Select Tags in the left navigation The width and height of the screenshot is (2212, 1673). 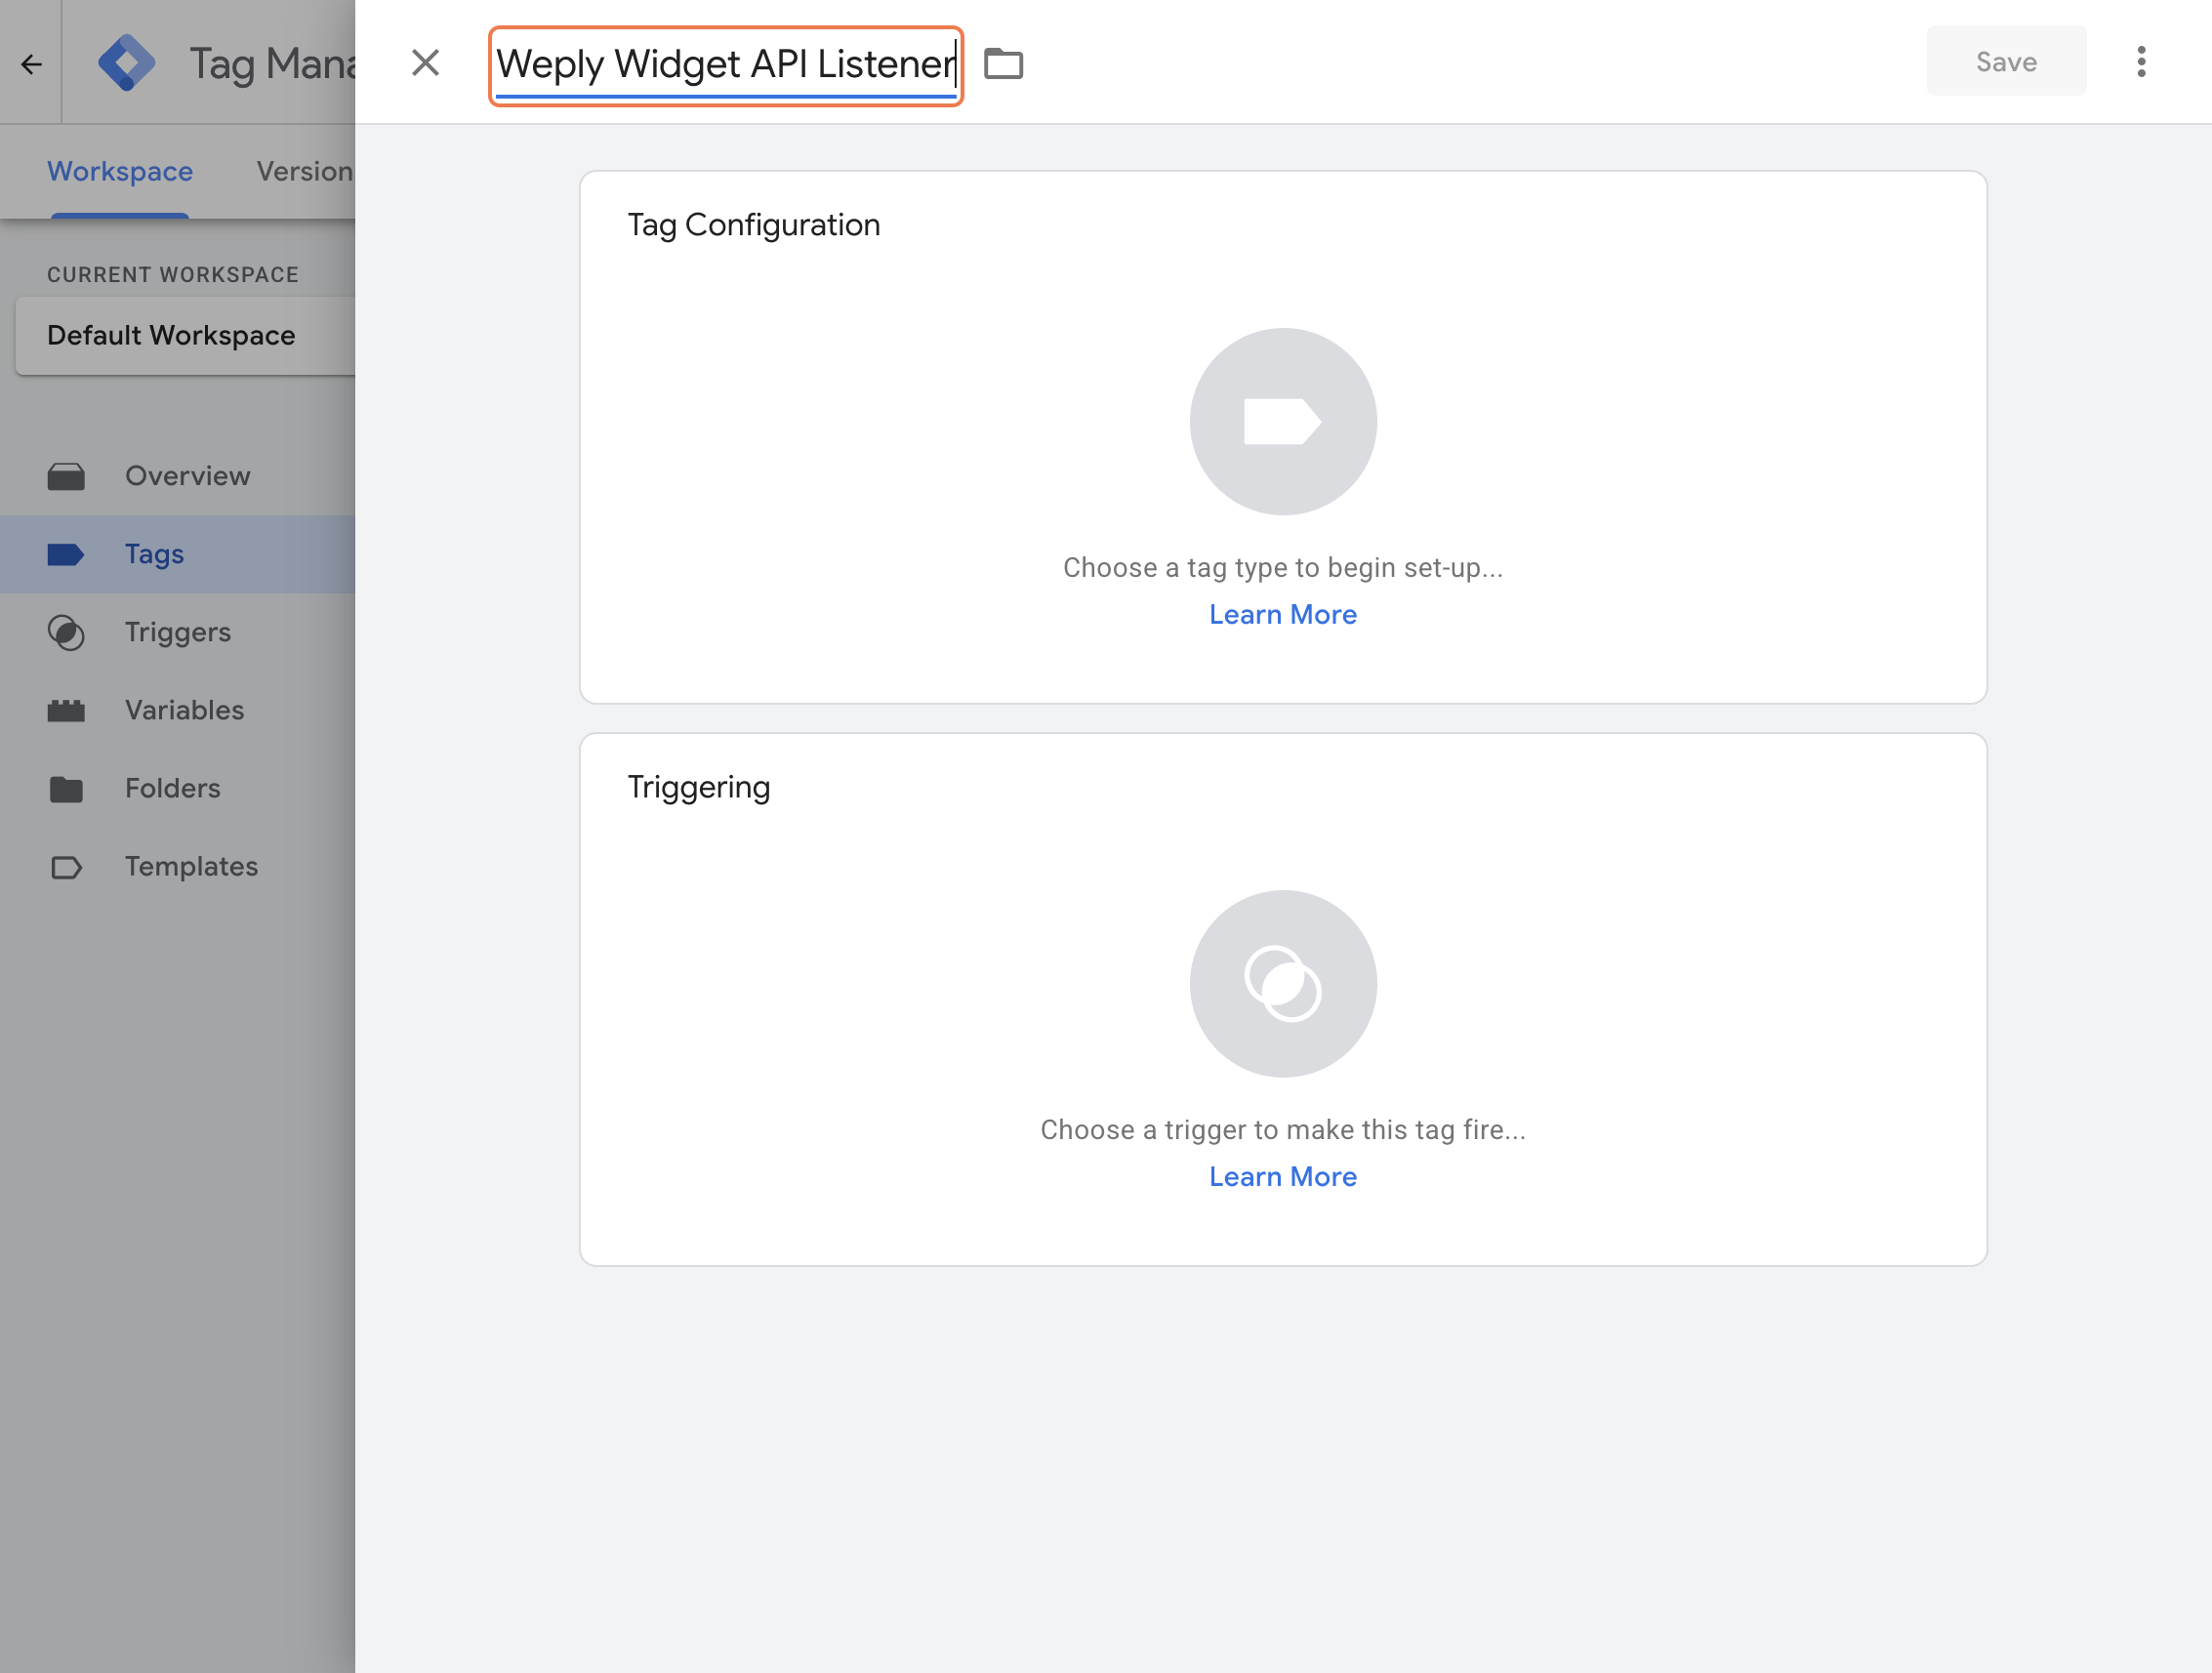click(154, 553)
